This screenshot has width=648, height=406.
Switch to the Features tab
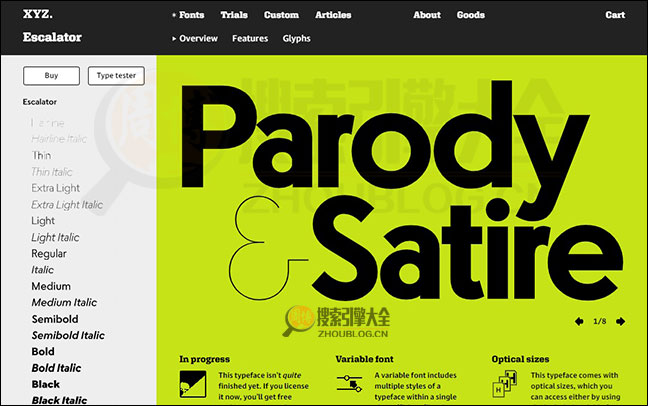coord(250,38)
